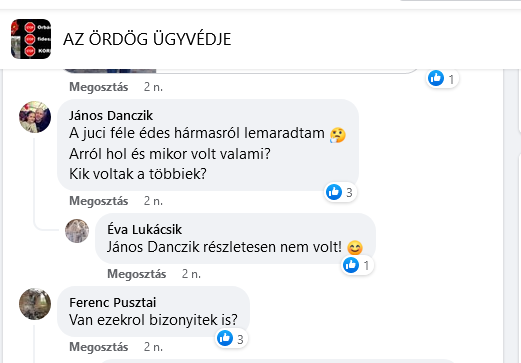
Task: Share Éva Lukácsik's reply via Megosztás
Action: (x=136, y=274)
